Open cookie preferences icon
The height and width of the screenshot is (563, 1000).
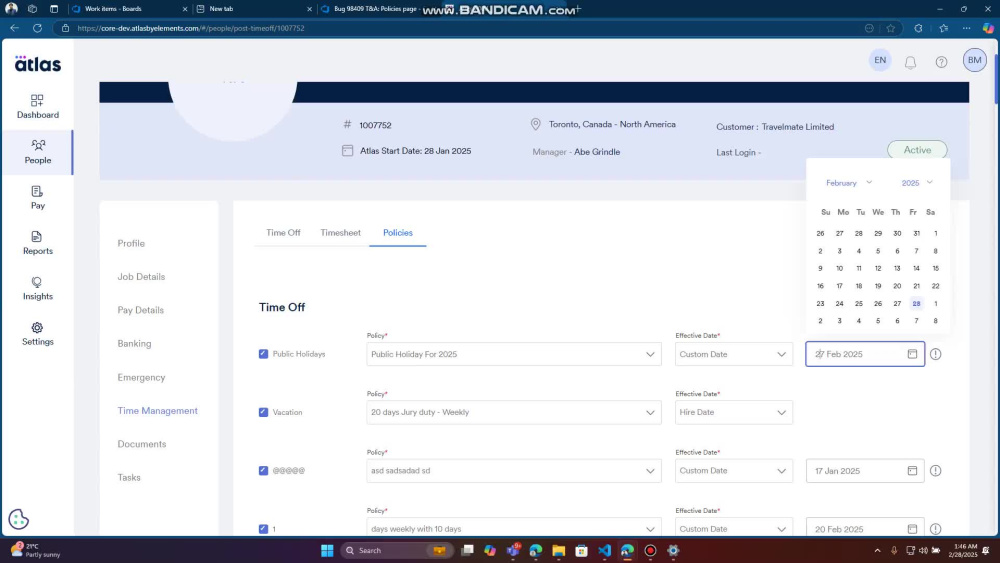click(18, 519)
